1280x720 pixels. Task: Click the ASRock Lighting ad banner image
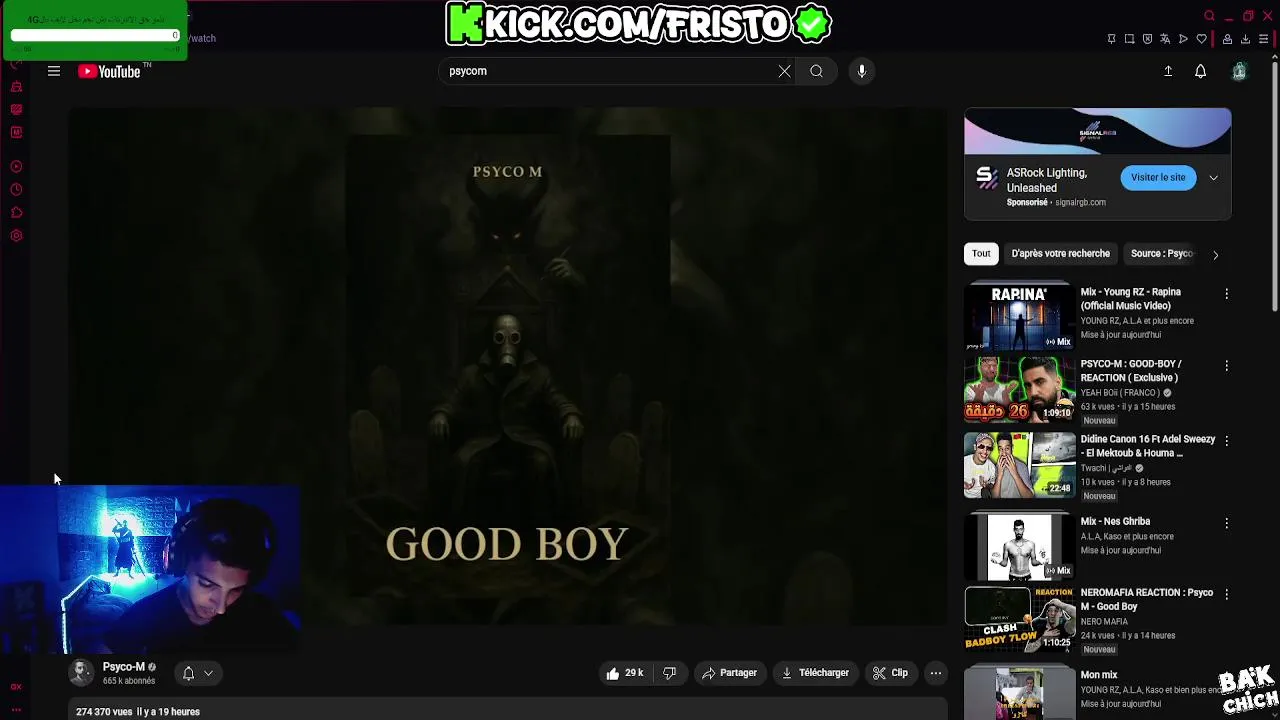tap(1097, 132)
